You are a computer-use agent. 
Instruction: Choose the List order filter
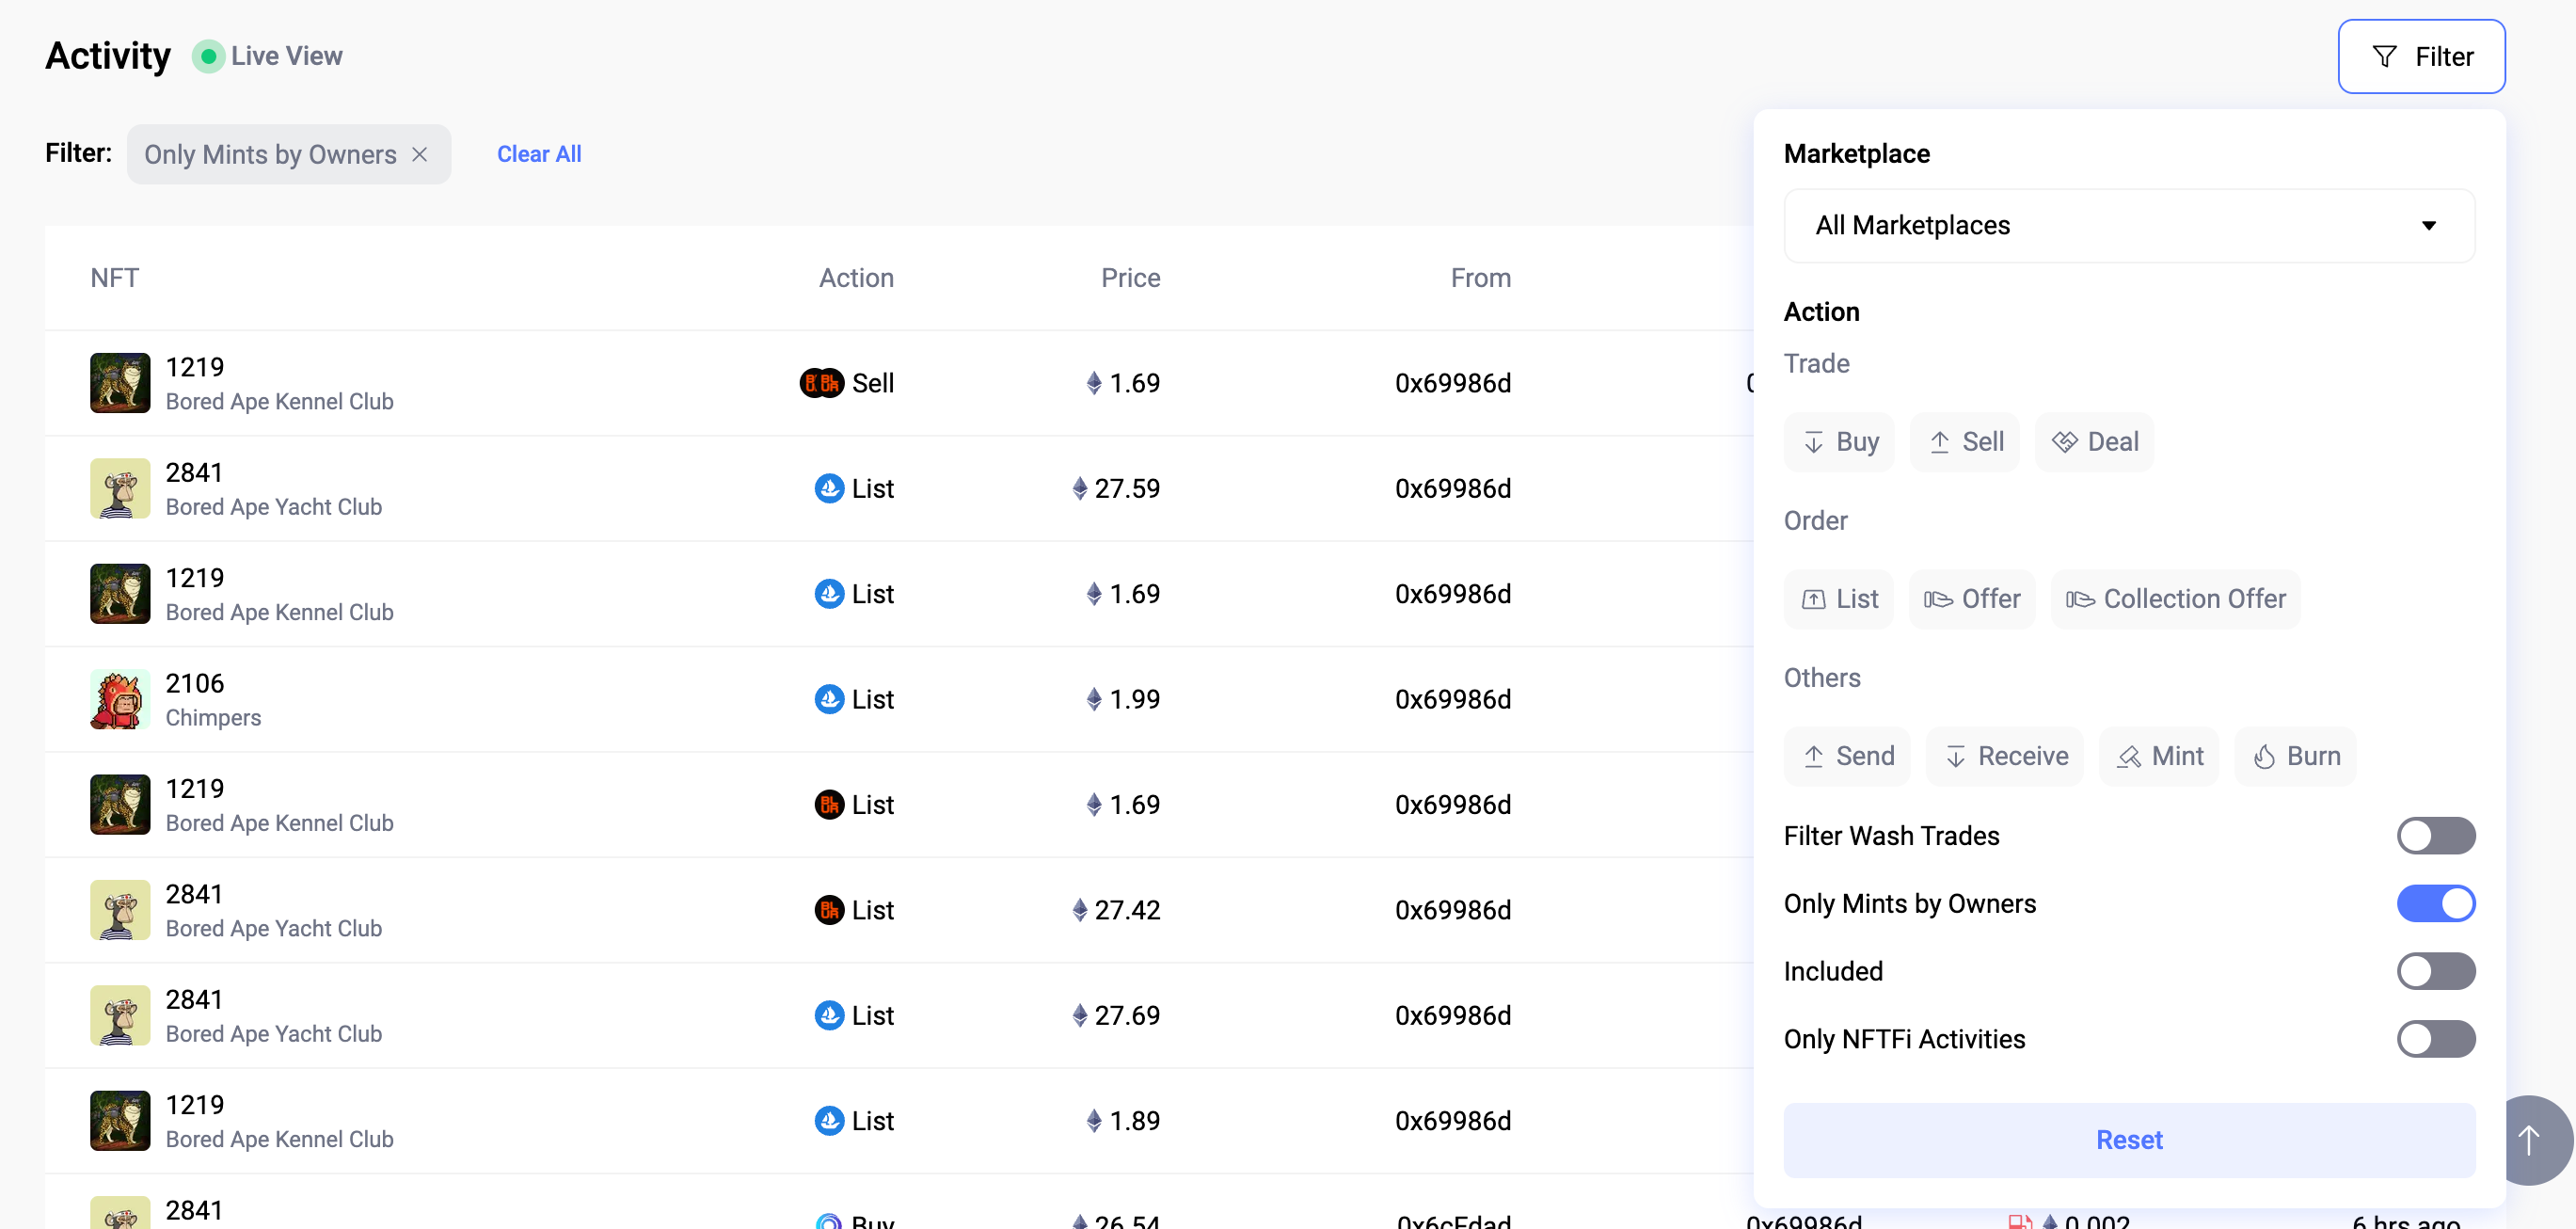[1838, 598]
